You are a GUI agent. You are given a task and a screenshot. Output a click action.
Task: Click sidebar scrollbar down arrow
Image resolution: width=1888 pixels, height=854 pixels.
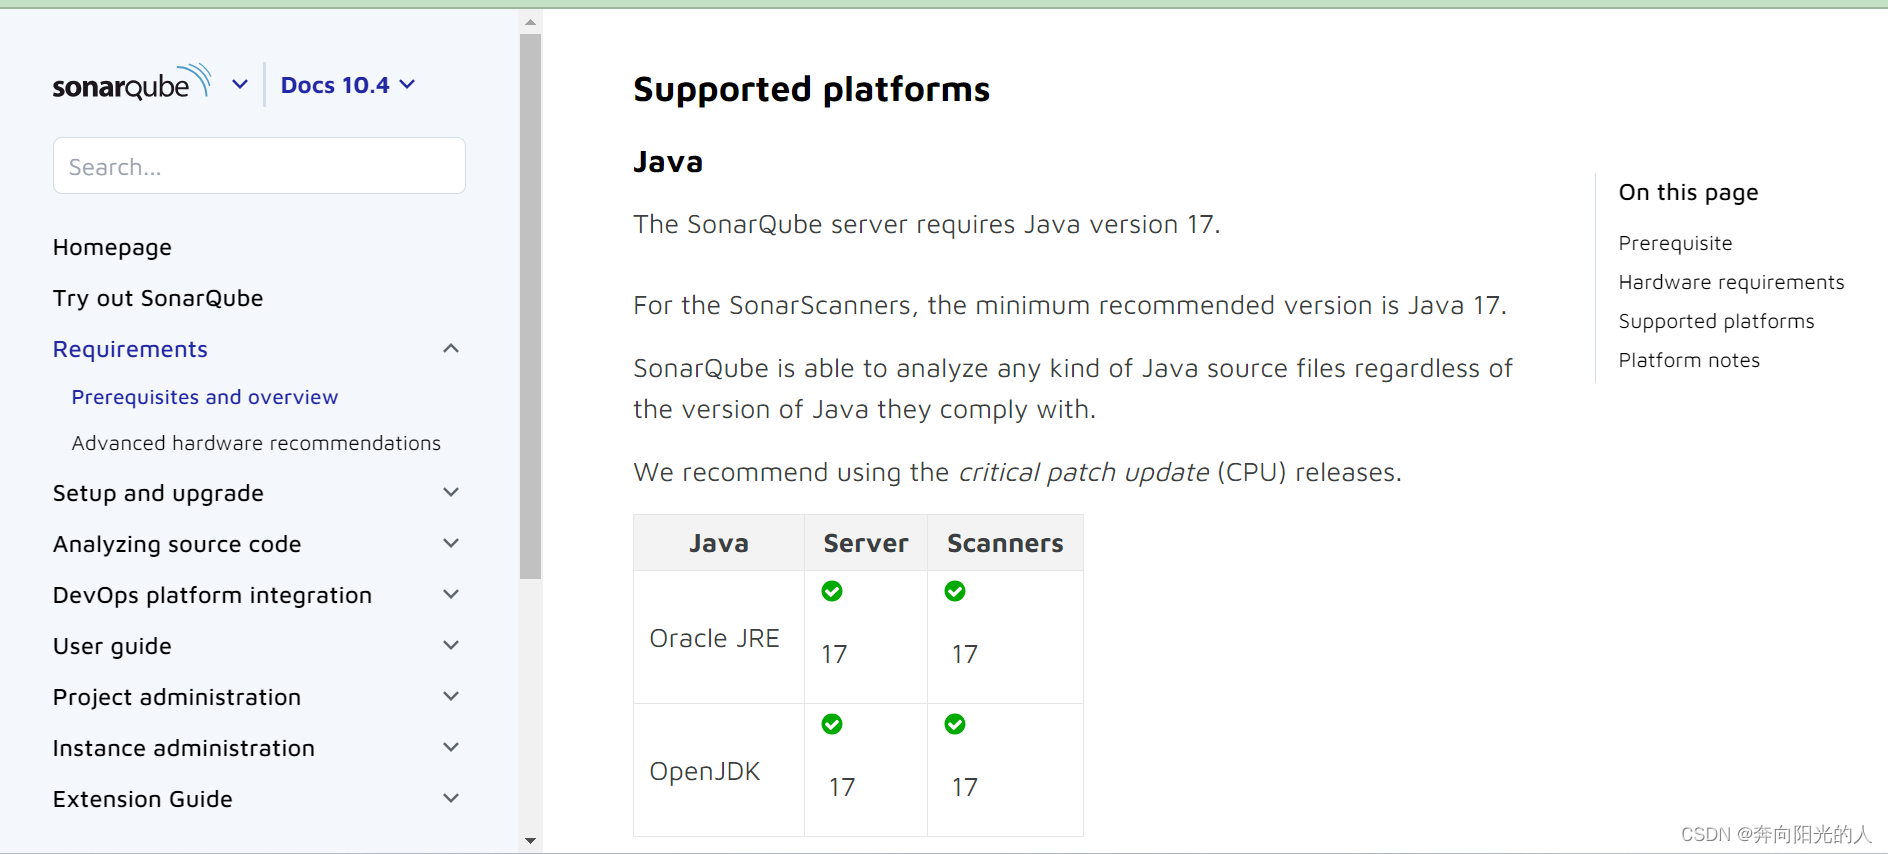click(531, 841)
